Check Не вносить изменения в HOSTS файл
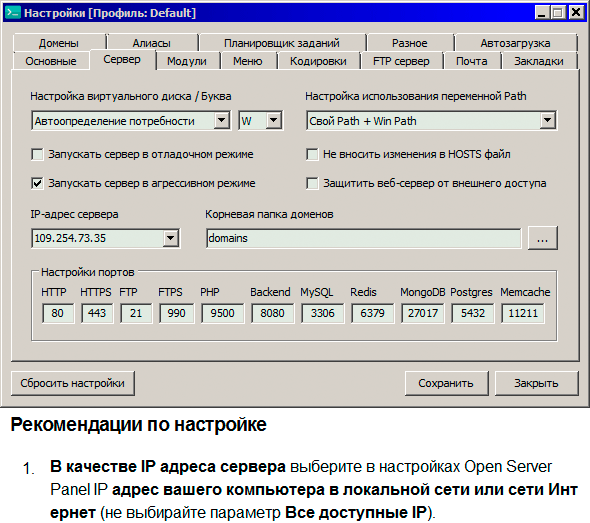The width and height of the screenshot is (590, 523). click(x=312, y=154)
